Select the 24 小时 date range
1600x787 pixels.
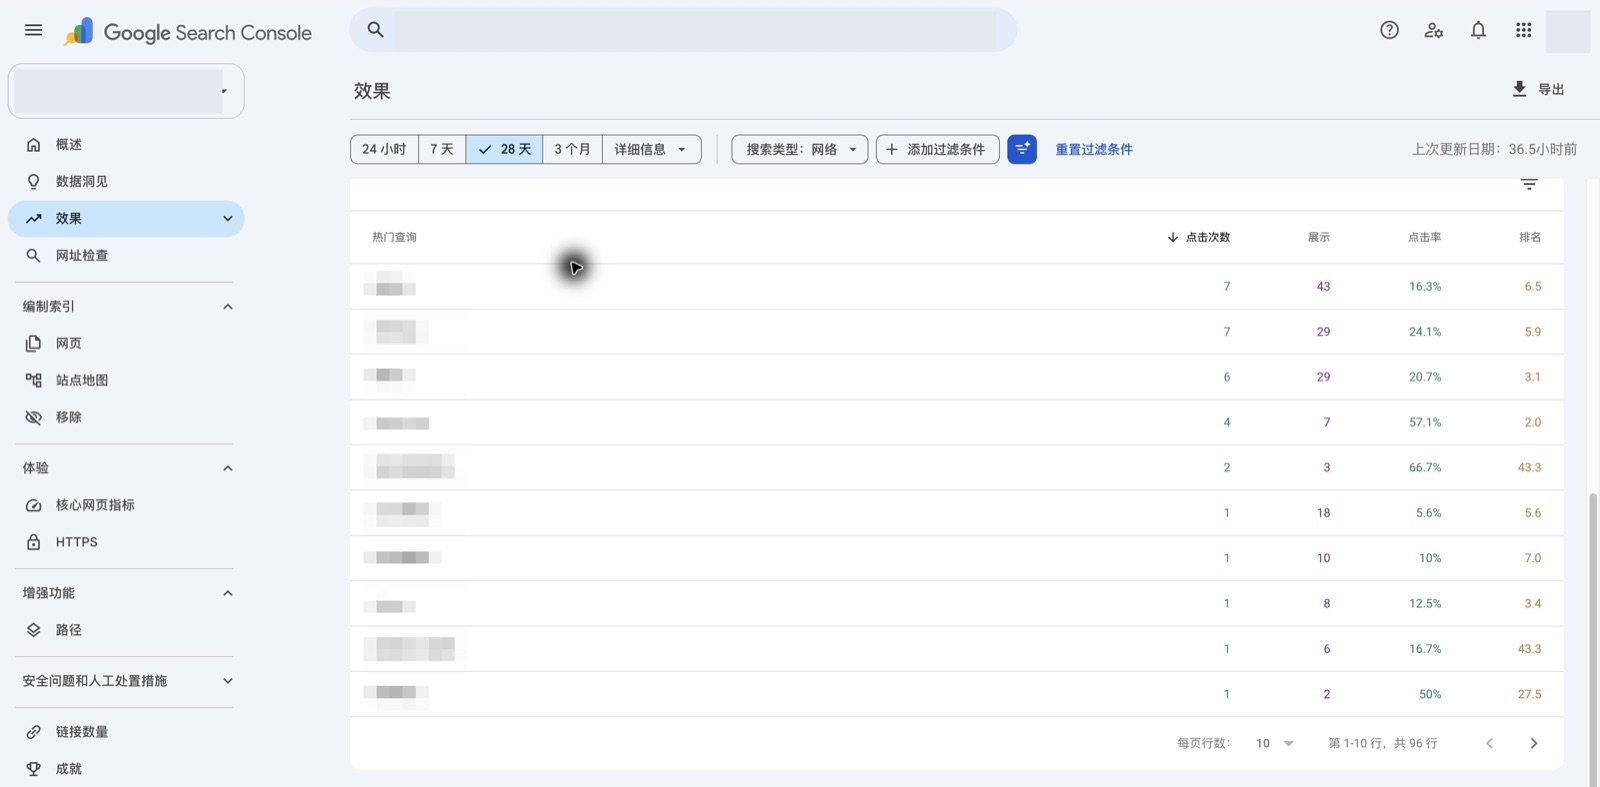click(x=384, y=149)
